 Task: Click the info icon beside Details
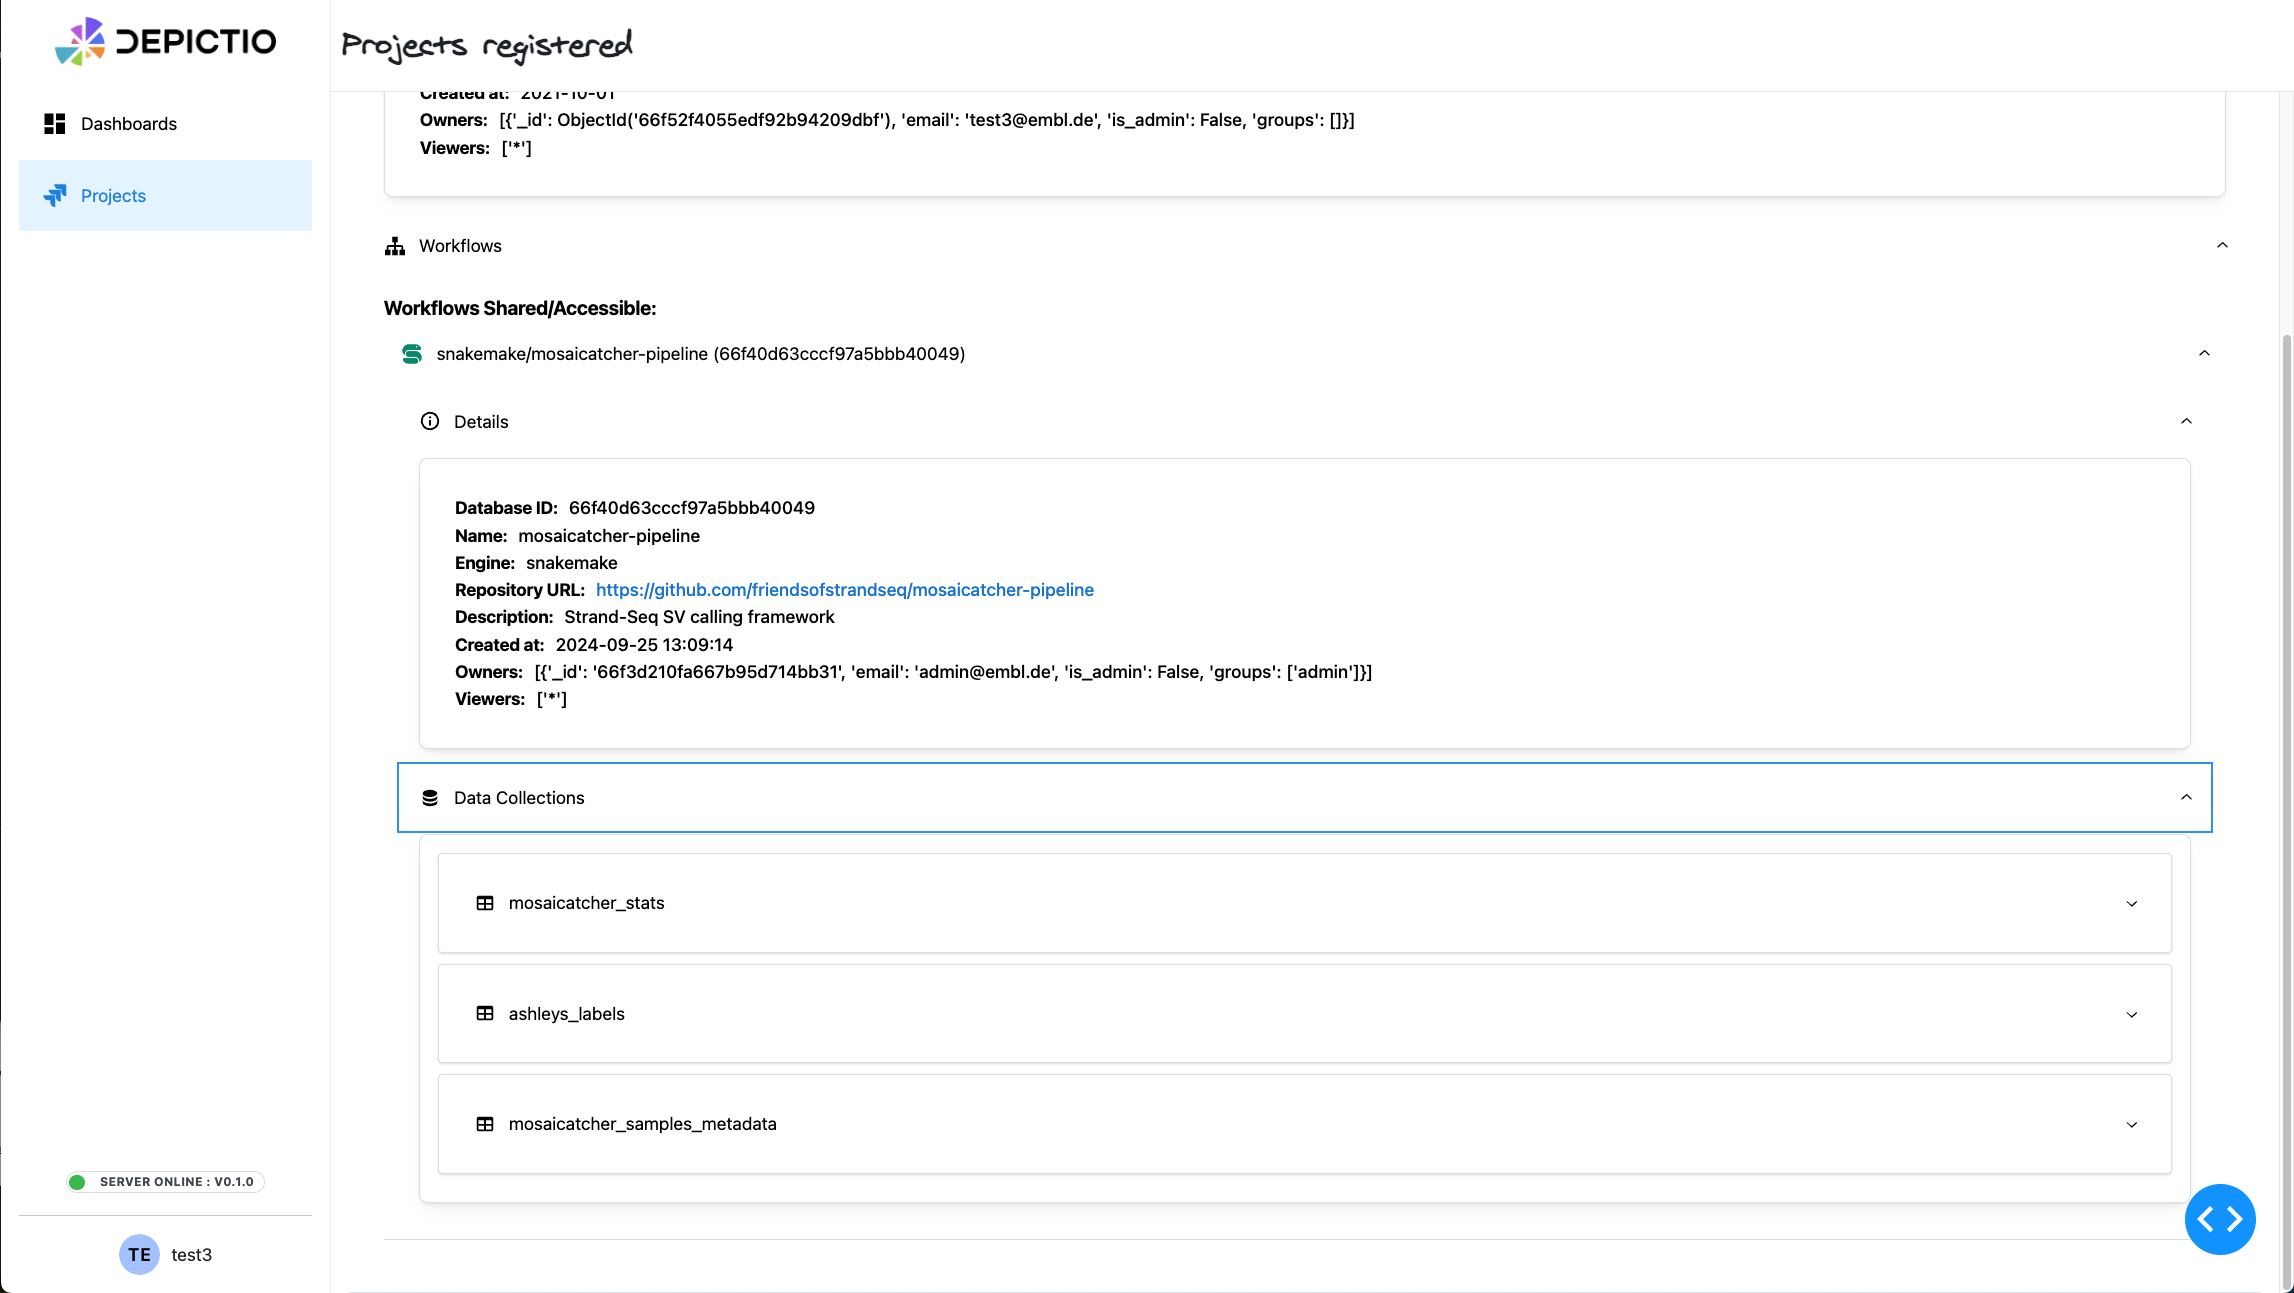coord(430,421)
